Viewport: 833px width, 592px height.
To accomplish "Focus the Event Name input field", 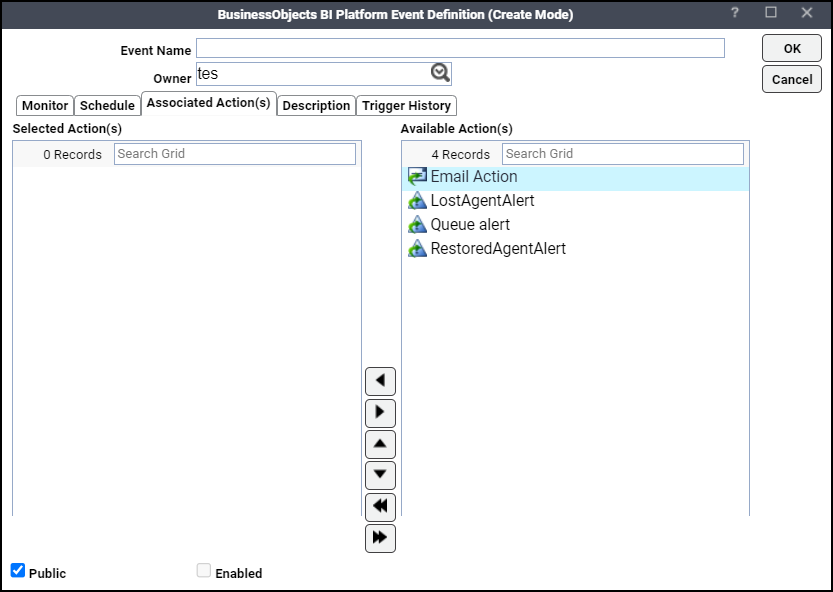I will [460, 48].
